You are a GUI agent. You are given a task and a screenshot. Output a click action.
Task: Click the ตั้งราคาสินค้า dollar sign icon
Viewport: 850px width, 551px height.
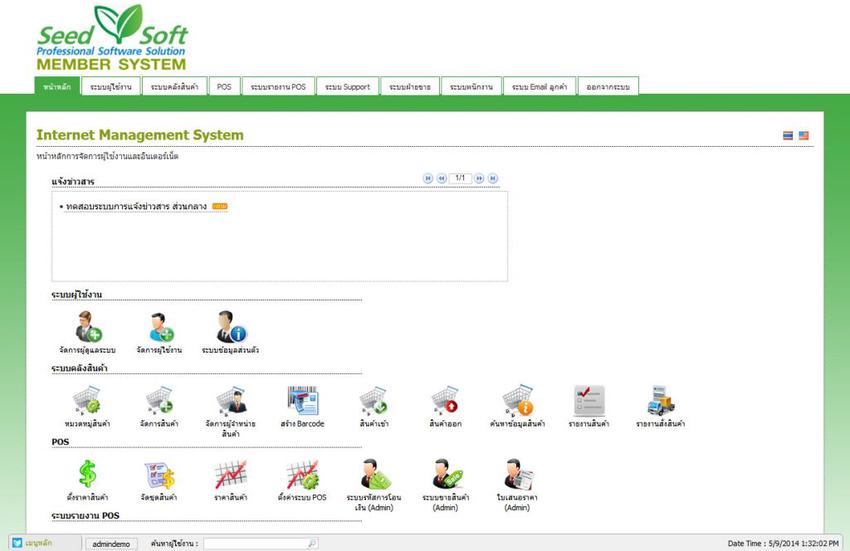click(87, 473)
